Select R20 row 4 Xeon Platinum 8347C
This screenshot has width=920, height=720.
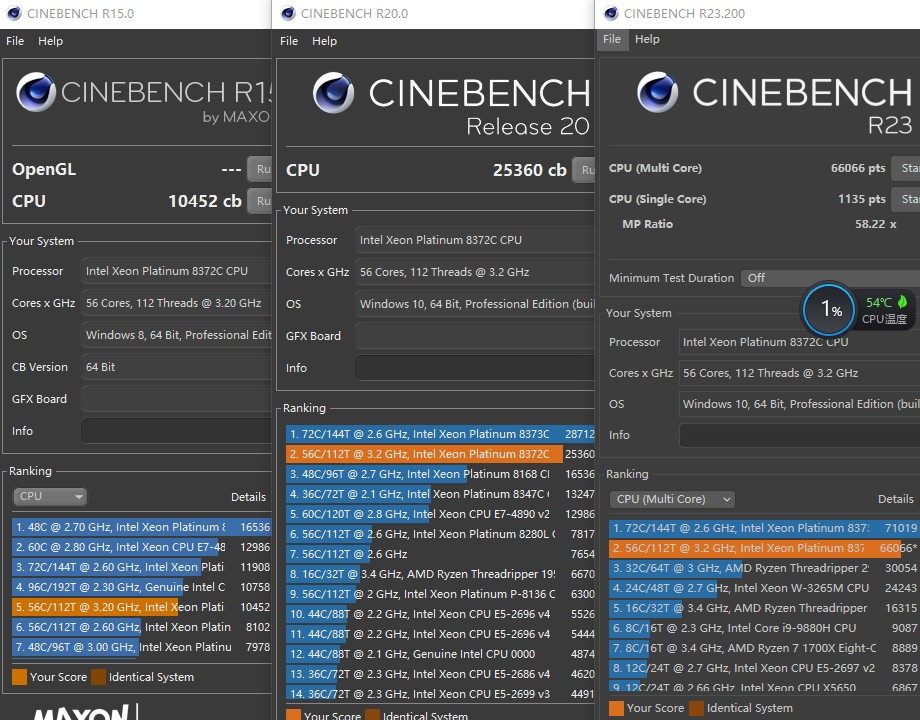(441, 494)
